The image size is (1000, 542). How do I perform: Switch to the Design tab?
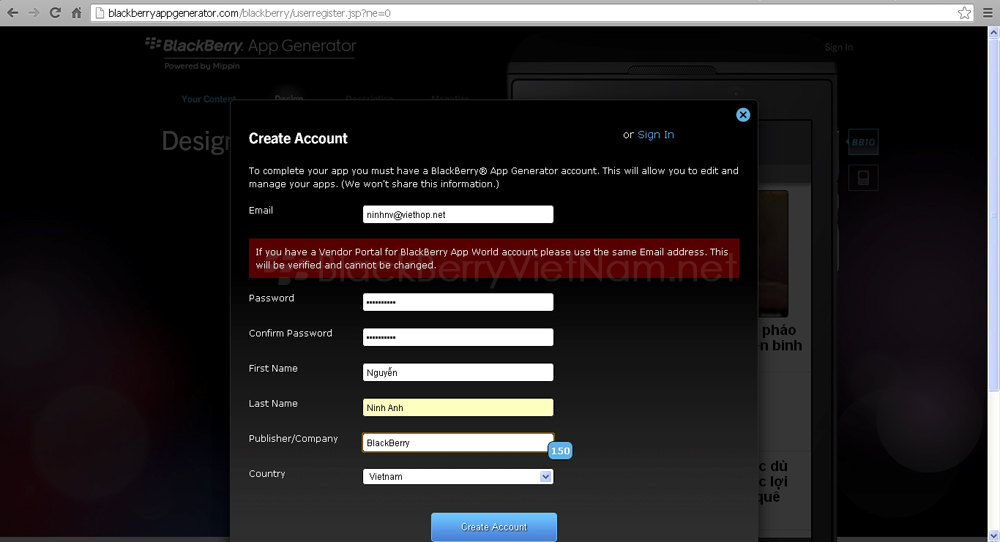pyautogui.click(x=289, y=98)
